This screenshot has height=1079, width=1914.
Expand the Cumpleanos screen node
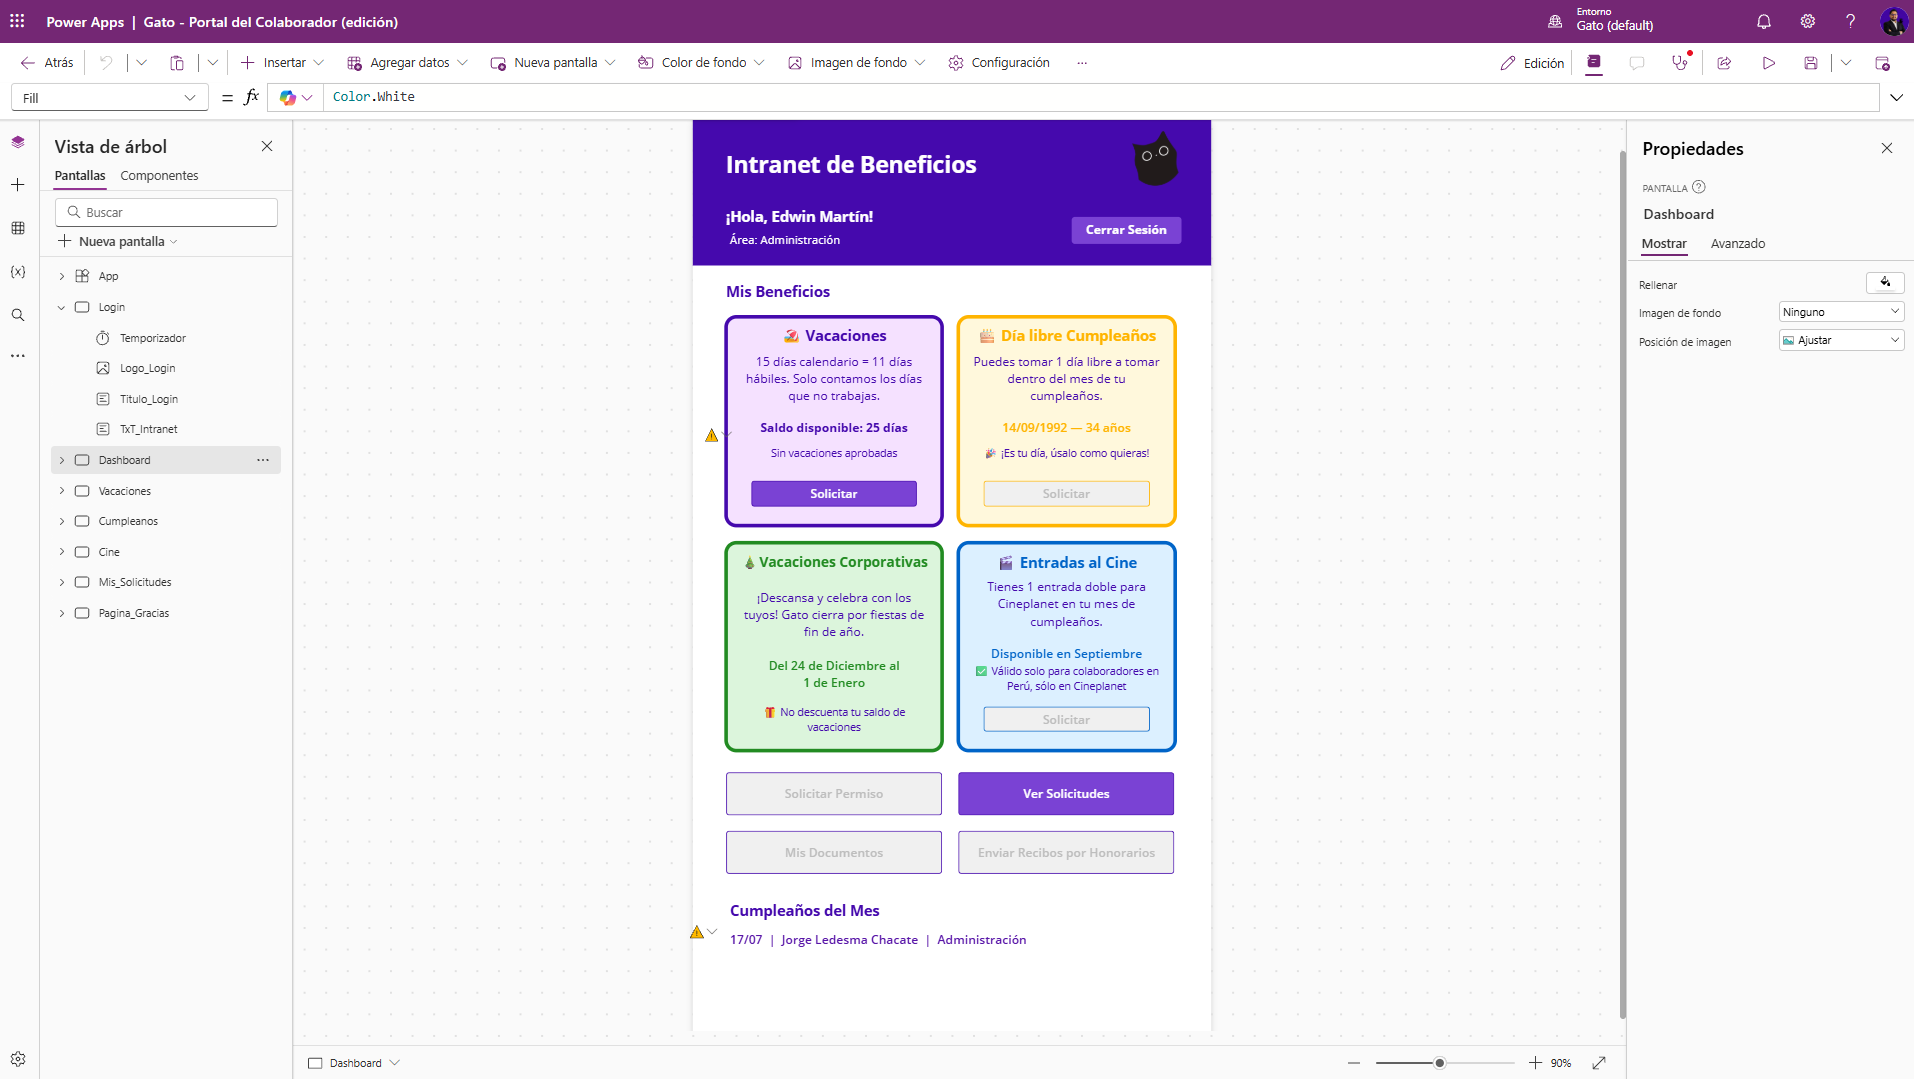pos(62,521)
